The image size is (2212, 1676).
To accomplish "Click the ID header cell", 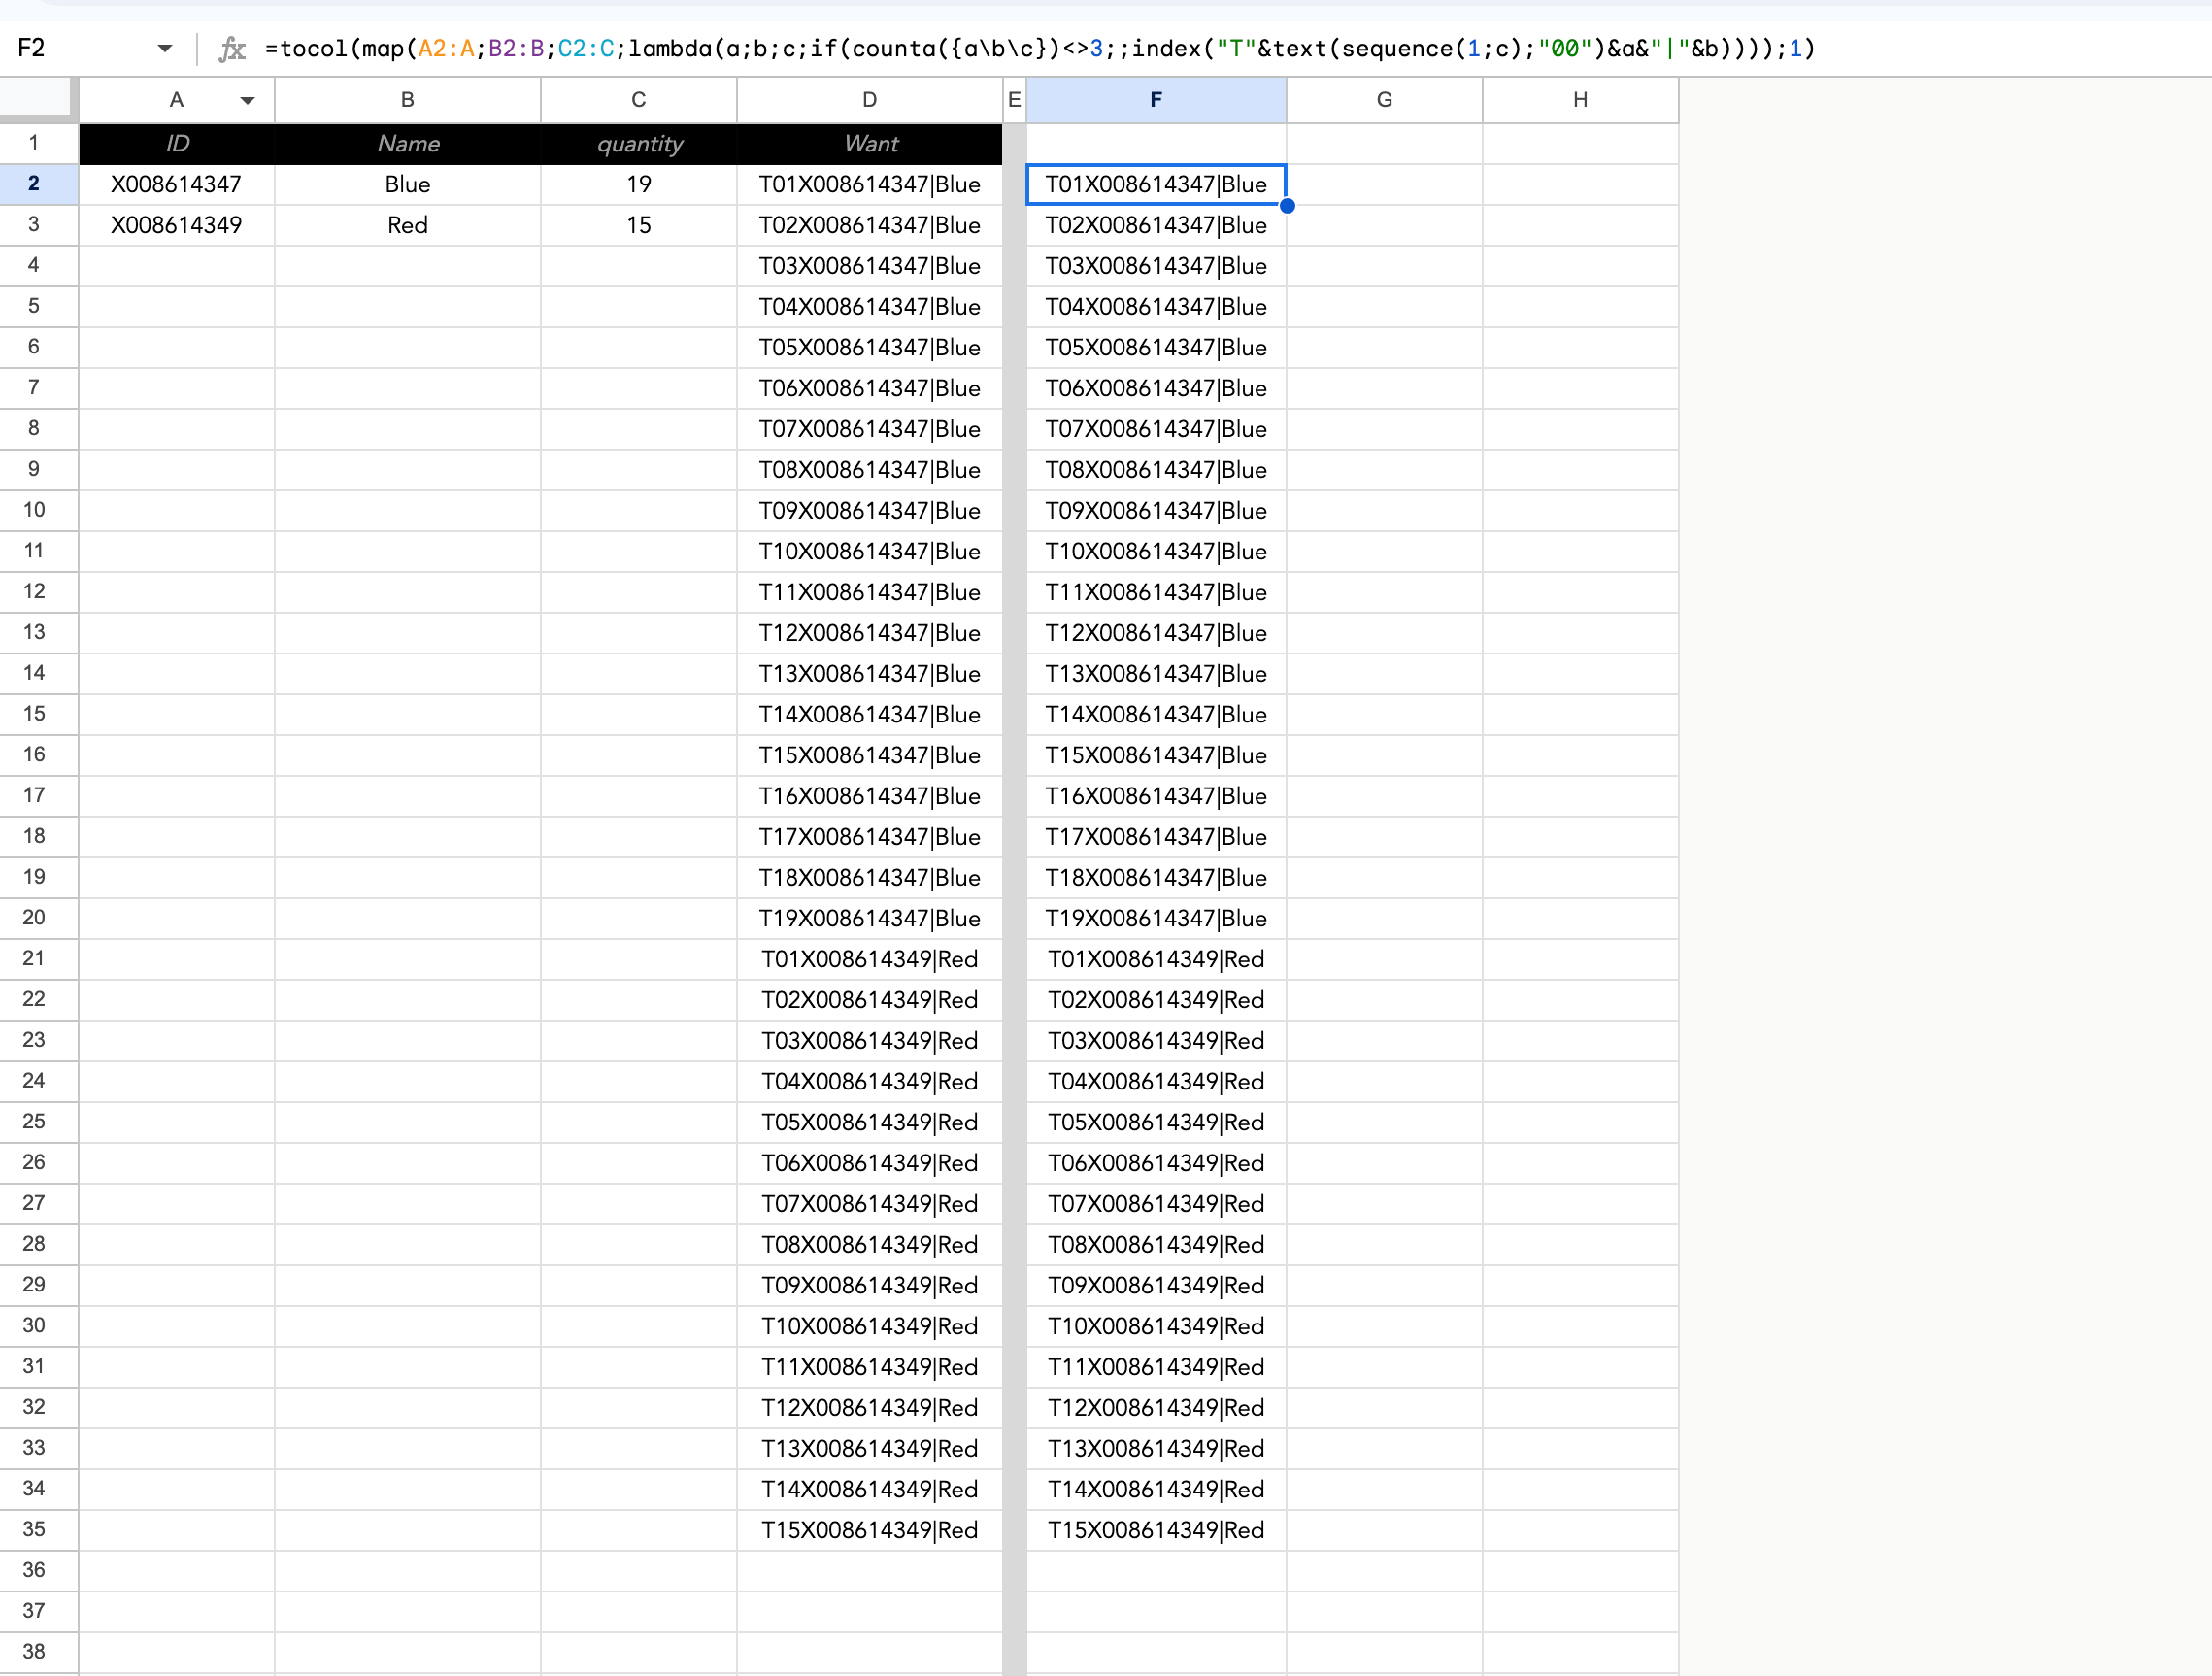I will pyautogui.click(x=177, y=143).
